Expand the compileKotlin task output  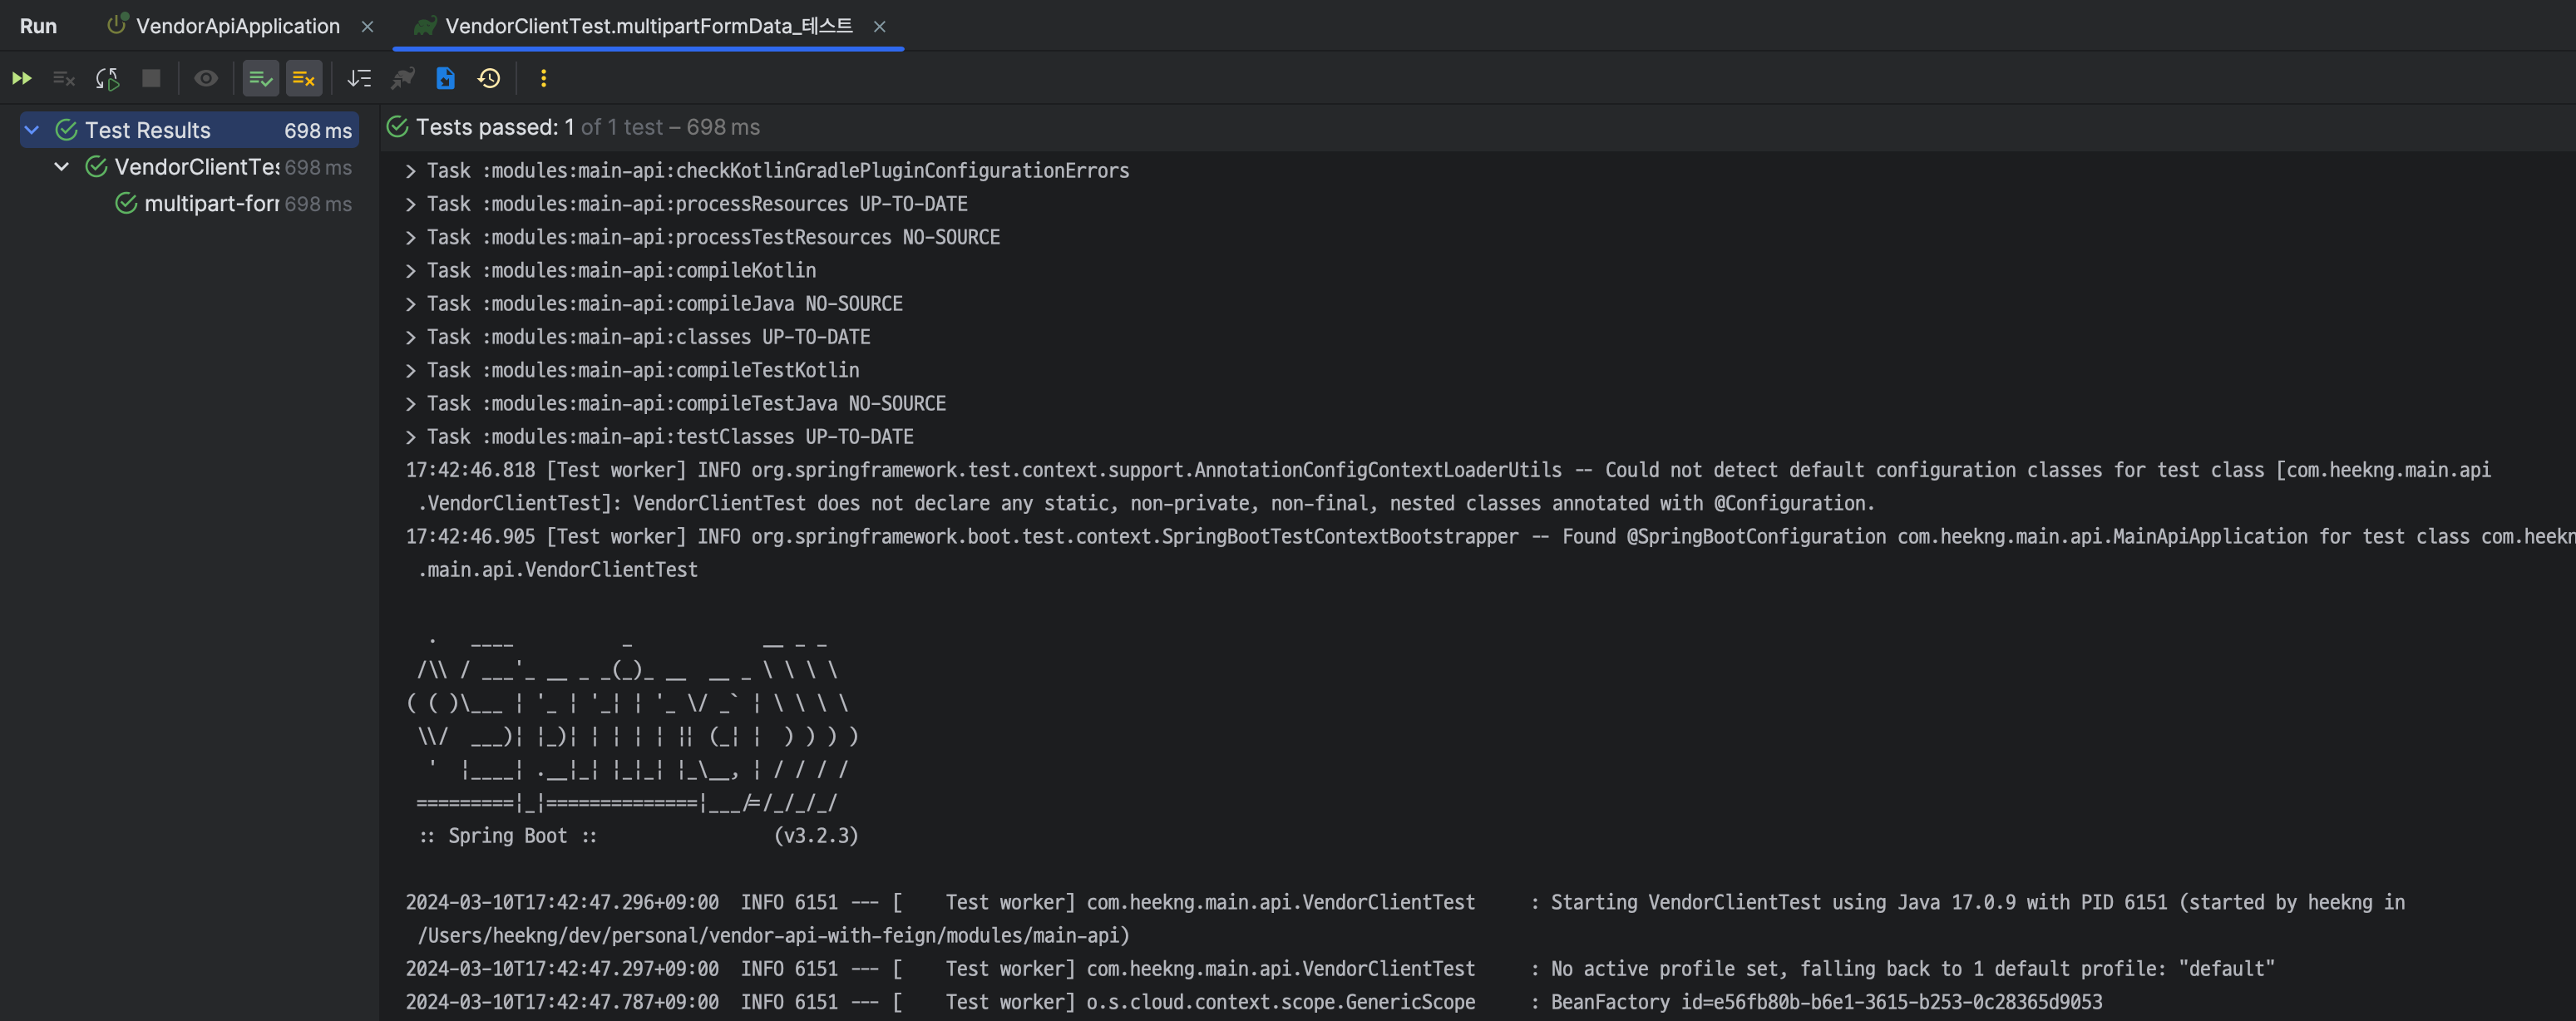click(x=410, y=271)
